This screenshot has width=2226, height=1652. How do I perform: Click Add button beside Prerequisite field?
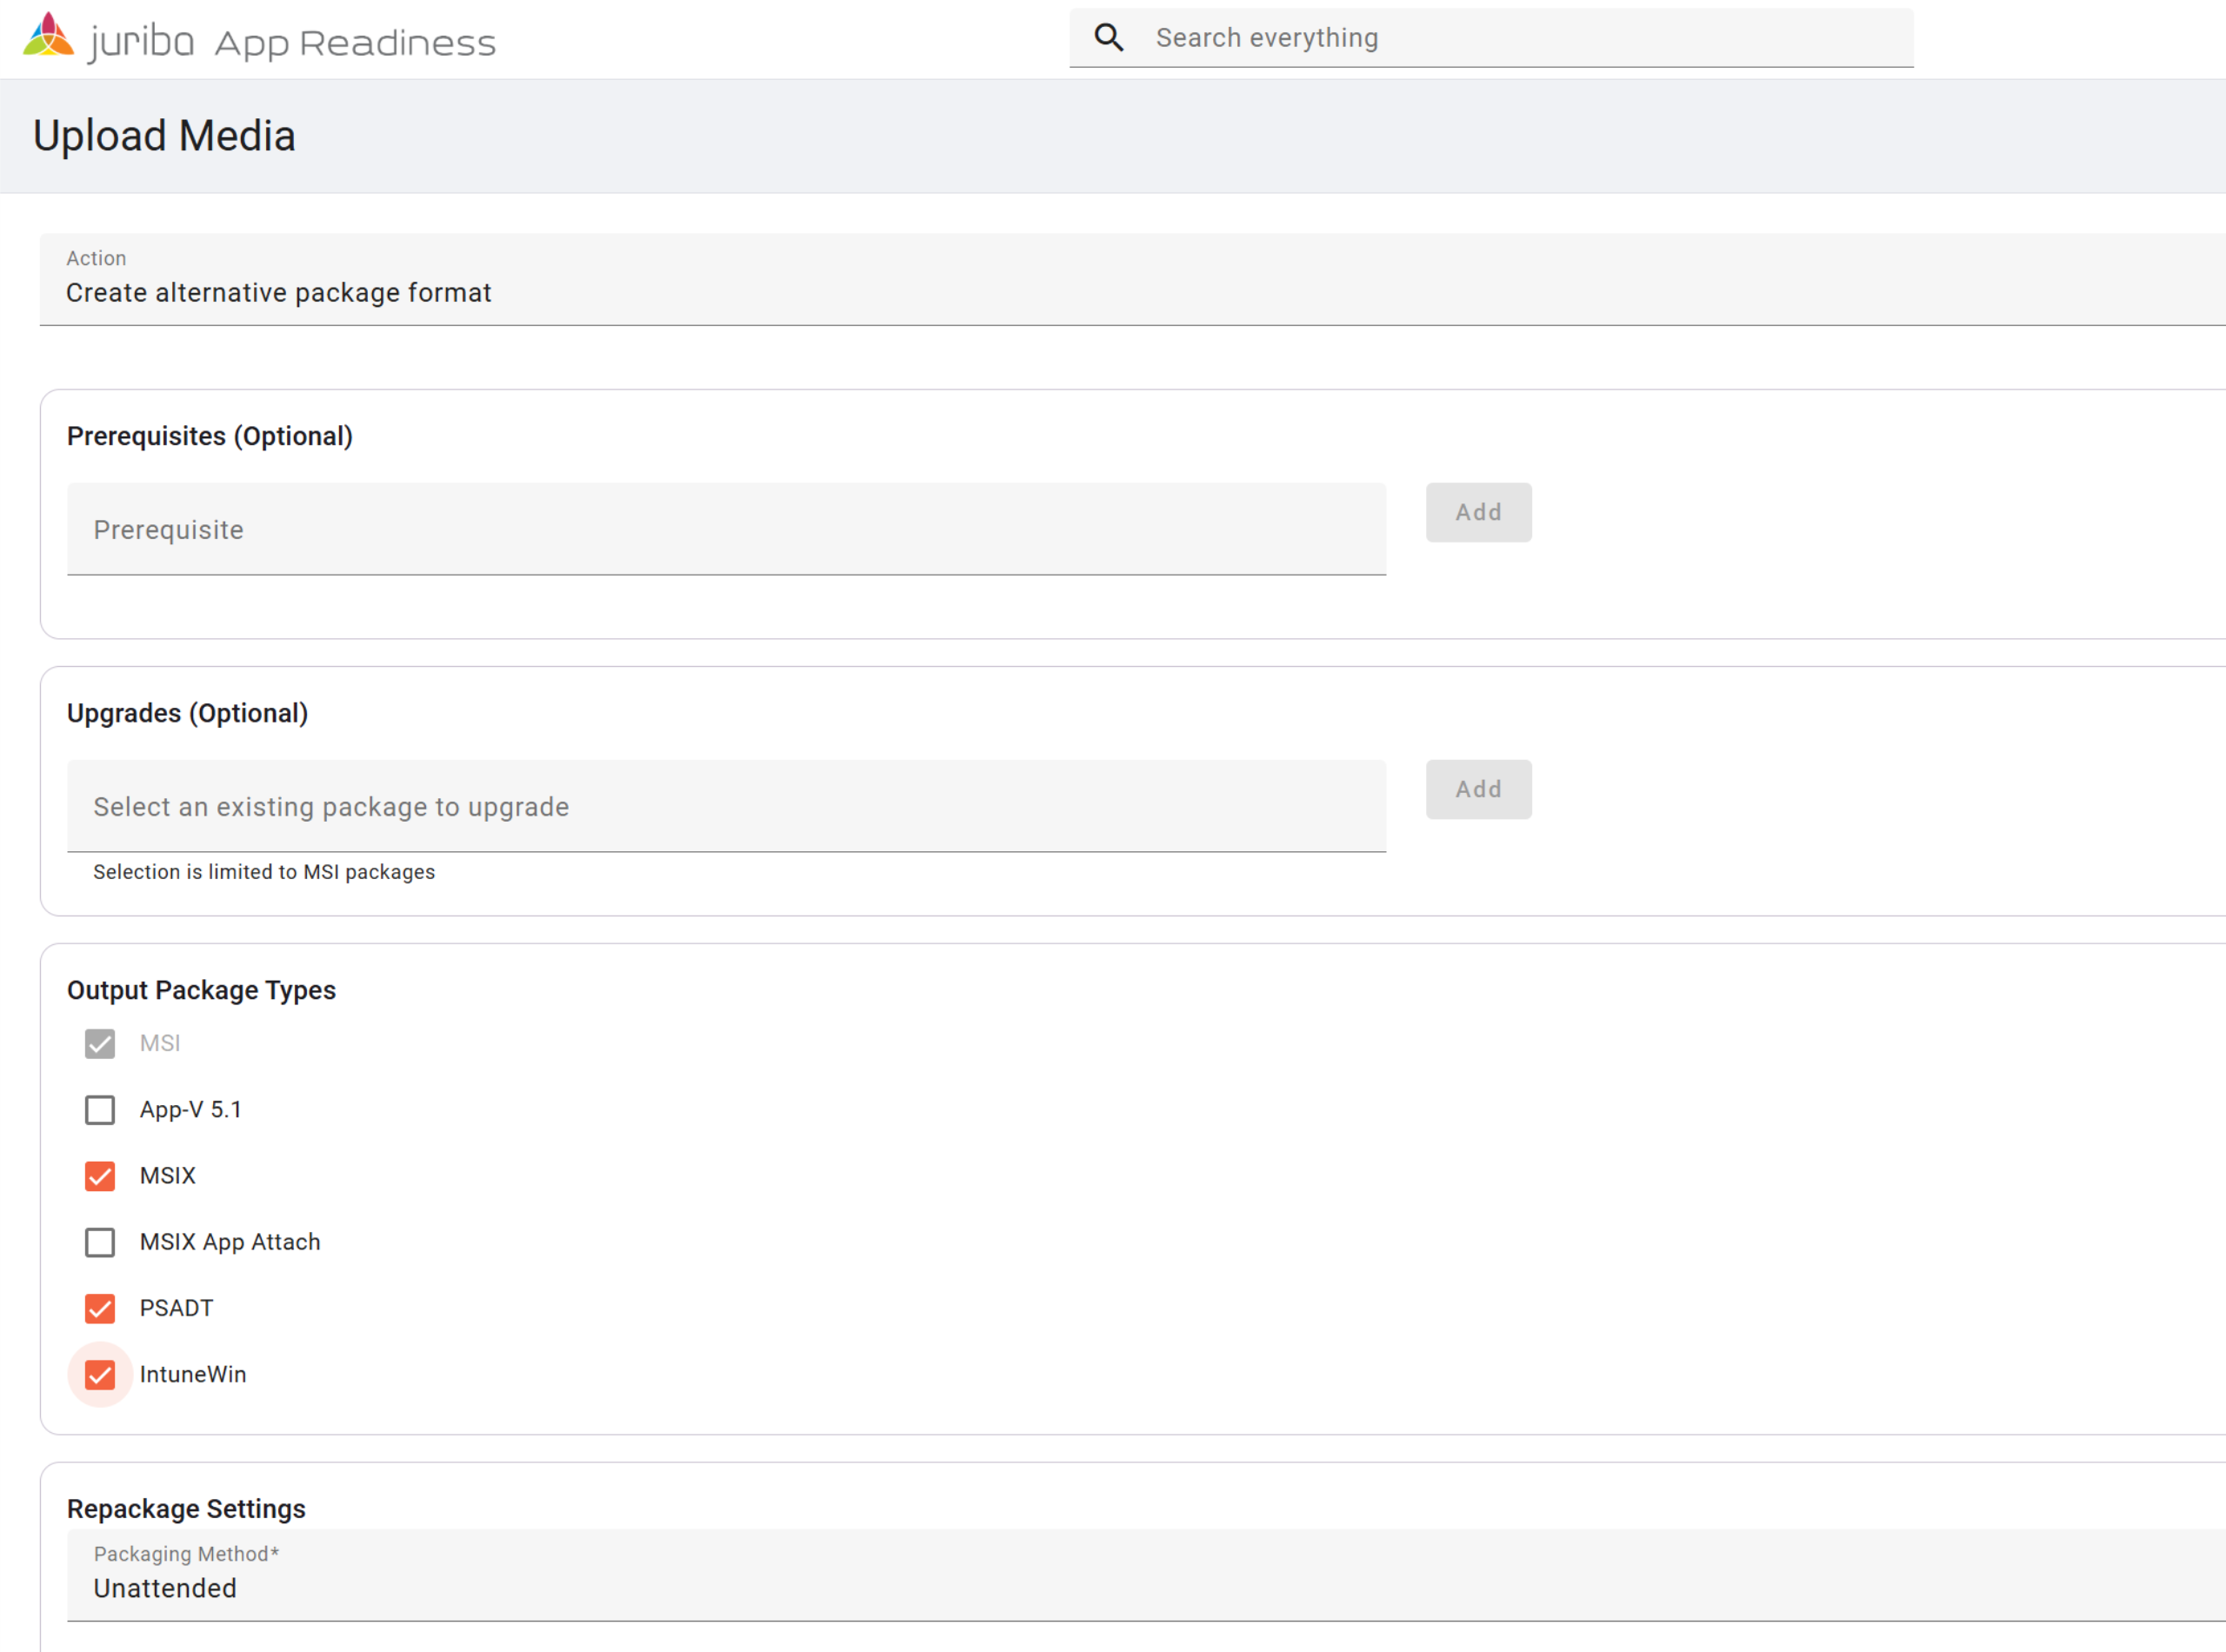[x=1477, y=512]
